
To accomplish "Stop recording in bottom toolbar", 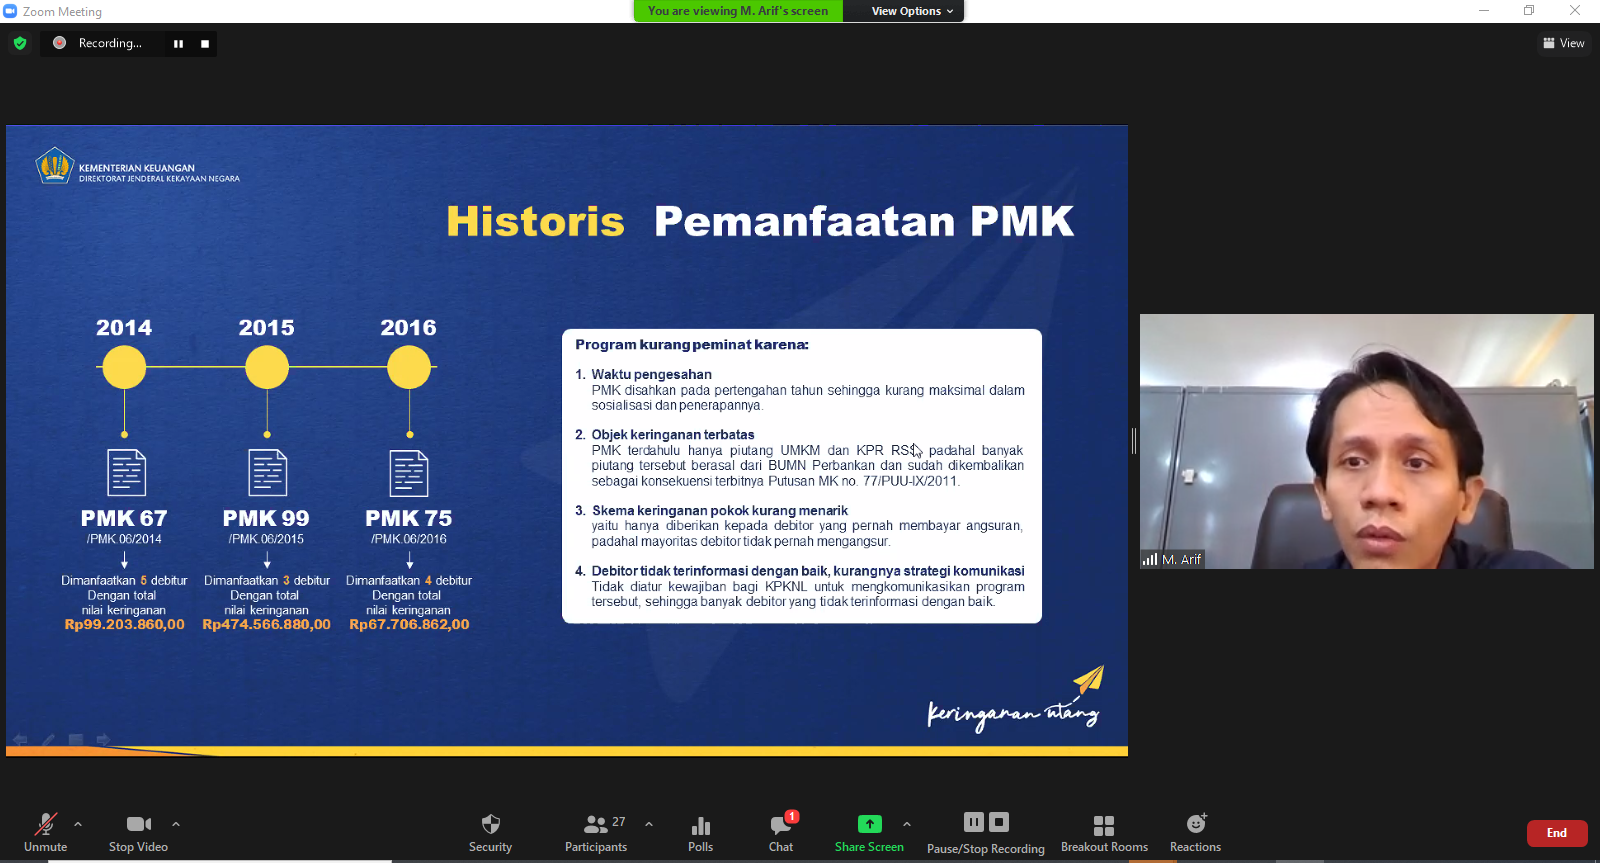I will tap(998, 822).
